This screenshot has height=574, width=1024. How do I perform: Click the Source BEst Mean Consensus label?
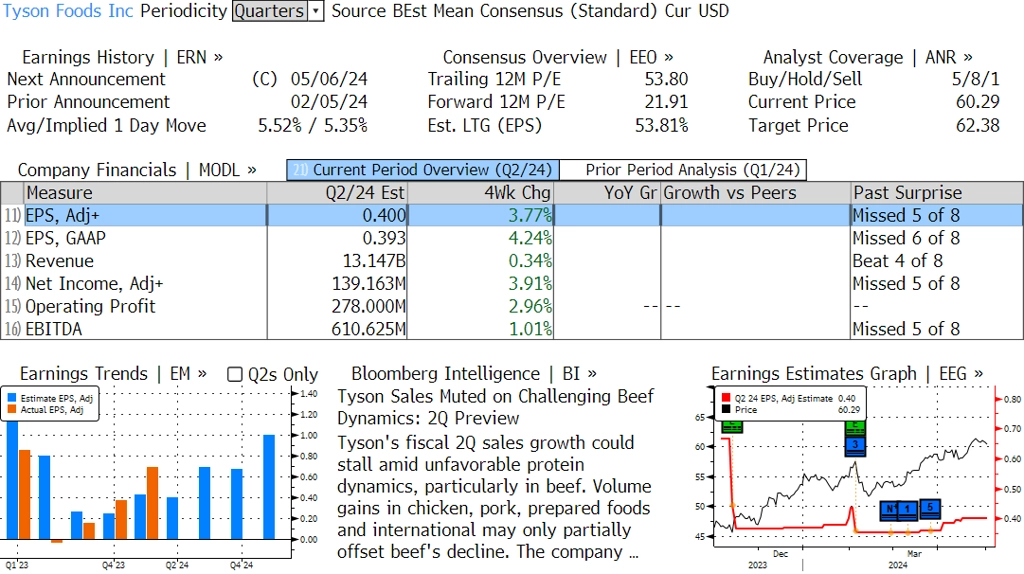coord(495,11)
